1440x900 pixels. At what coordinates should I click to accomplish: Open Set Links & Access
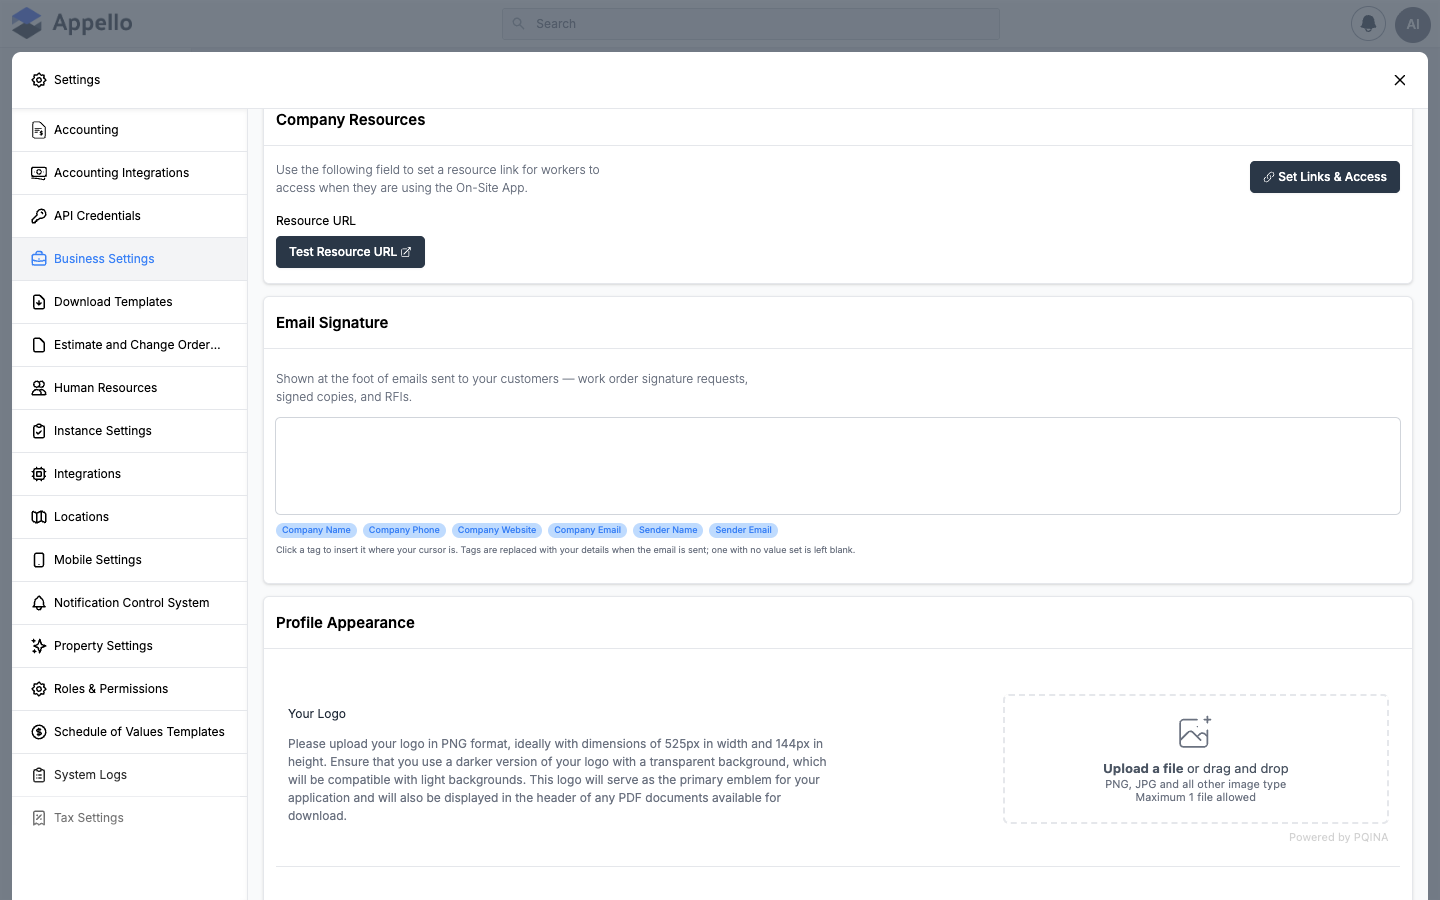pos(1324,177)
